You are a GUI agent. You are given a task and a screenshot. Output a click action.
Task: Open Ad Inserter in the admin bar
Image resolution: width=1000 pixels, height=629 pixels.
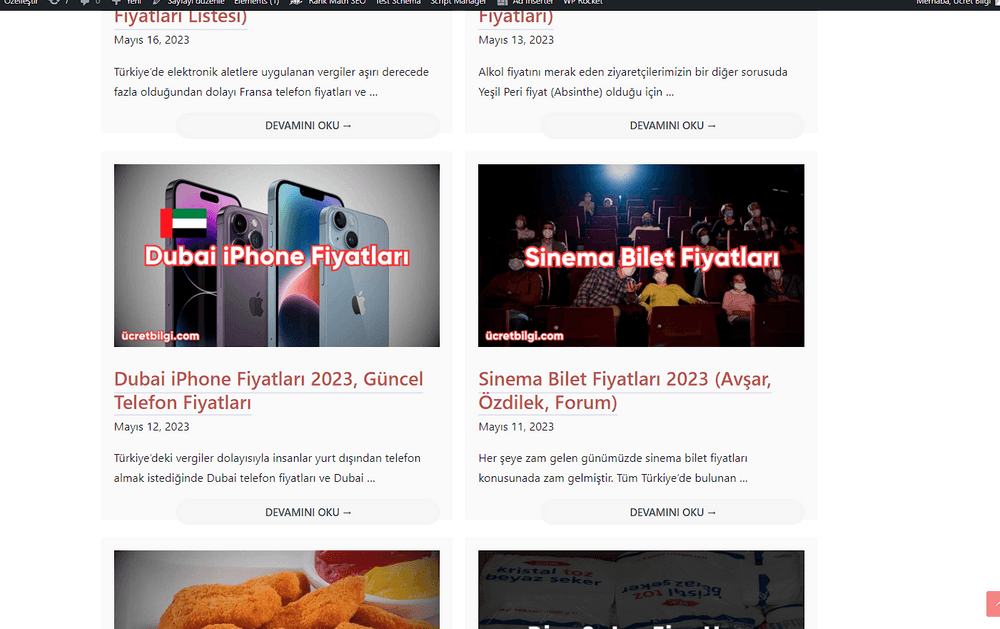click(x=526, y=3)
